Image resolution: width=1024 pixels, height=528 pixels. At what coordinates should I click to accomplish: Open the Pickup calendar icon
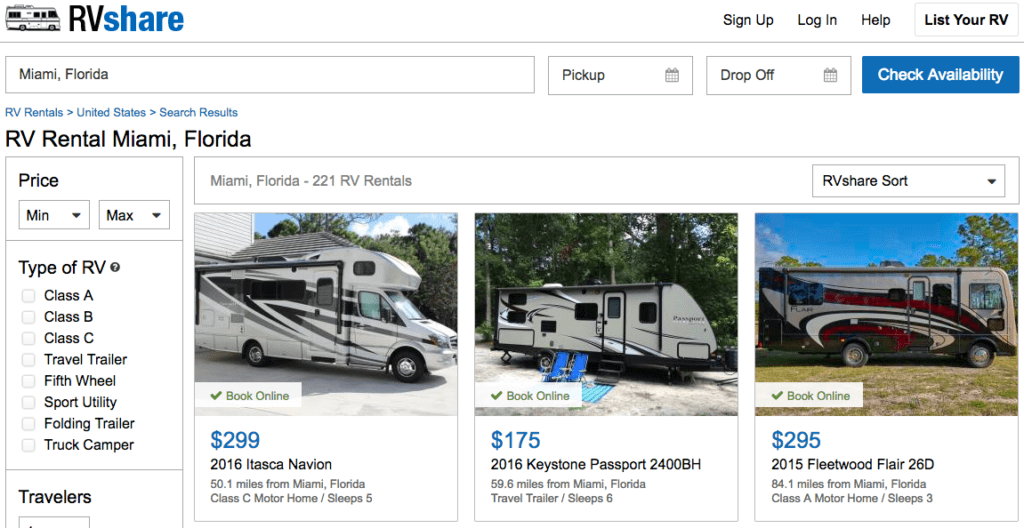click(672, 75)
